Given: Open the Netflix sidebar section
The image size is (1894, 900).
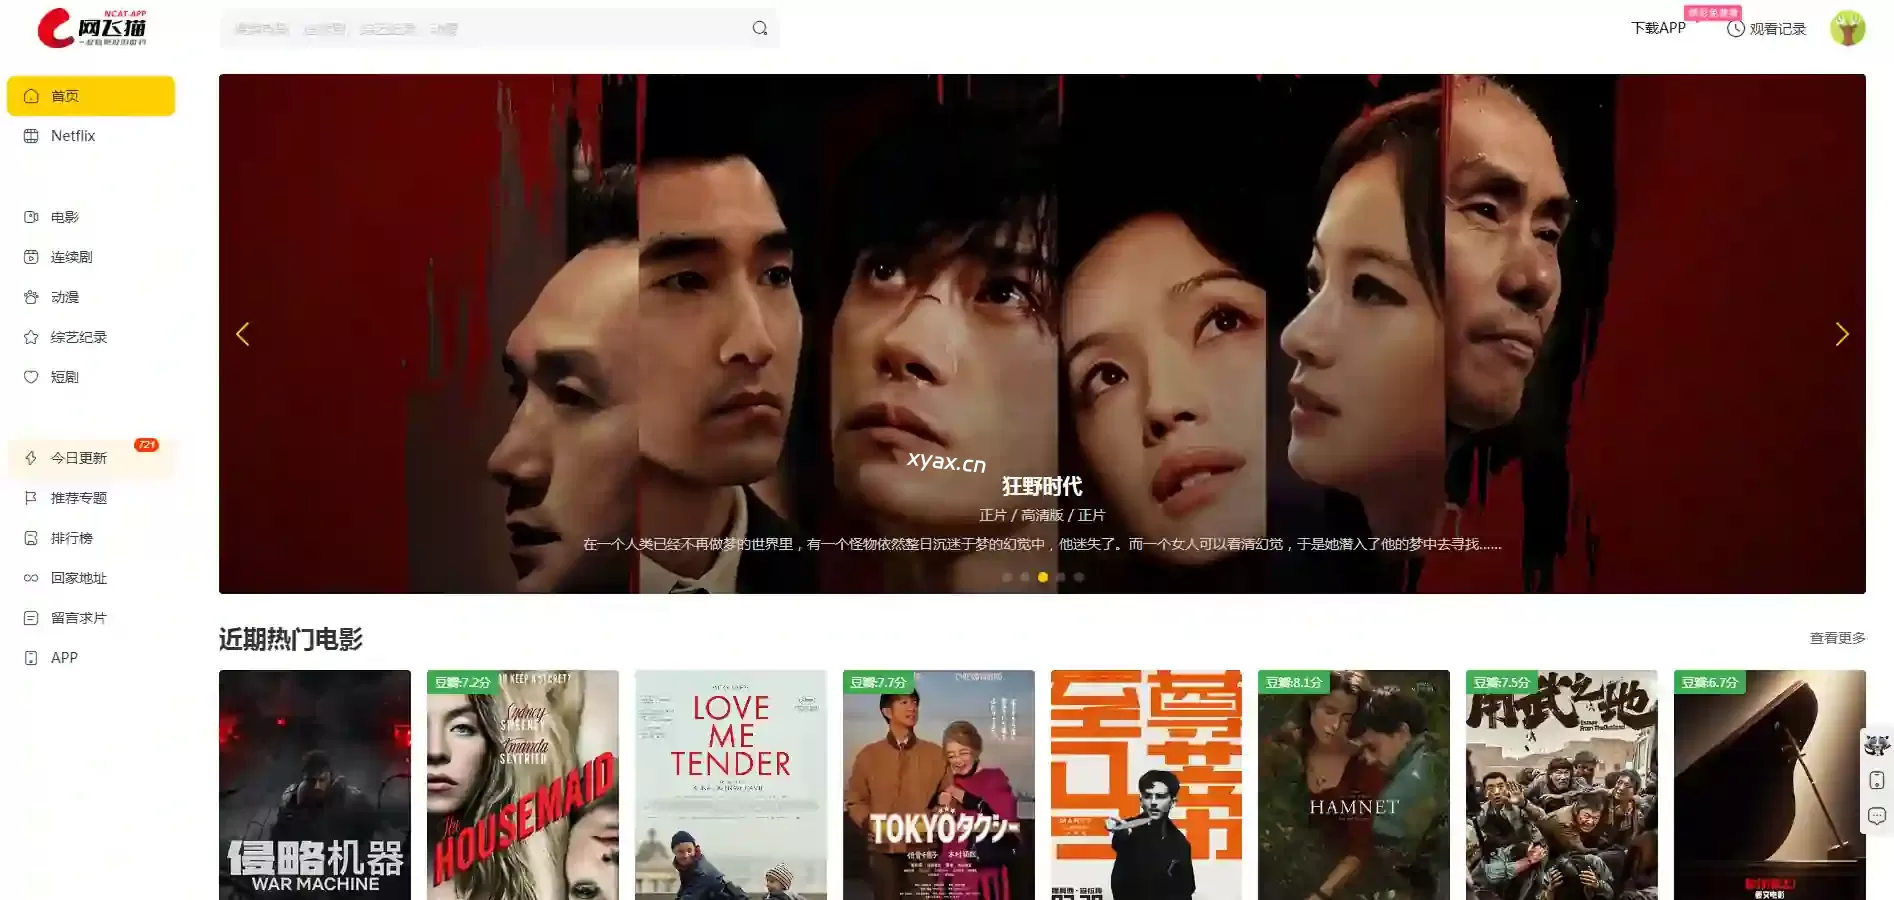Looking at the screenshot, I should pos(73,136).
